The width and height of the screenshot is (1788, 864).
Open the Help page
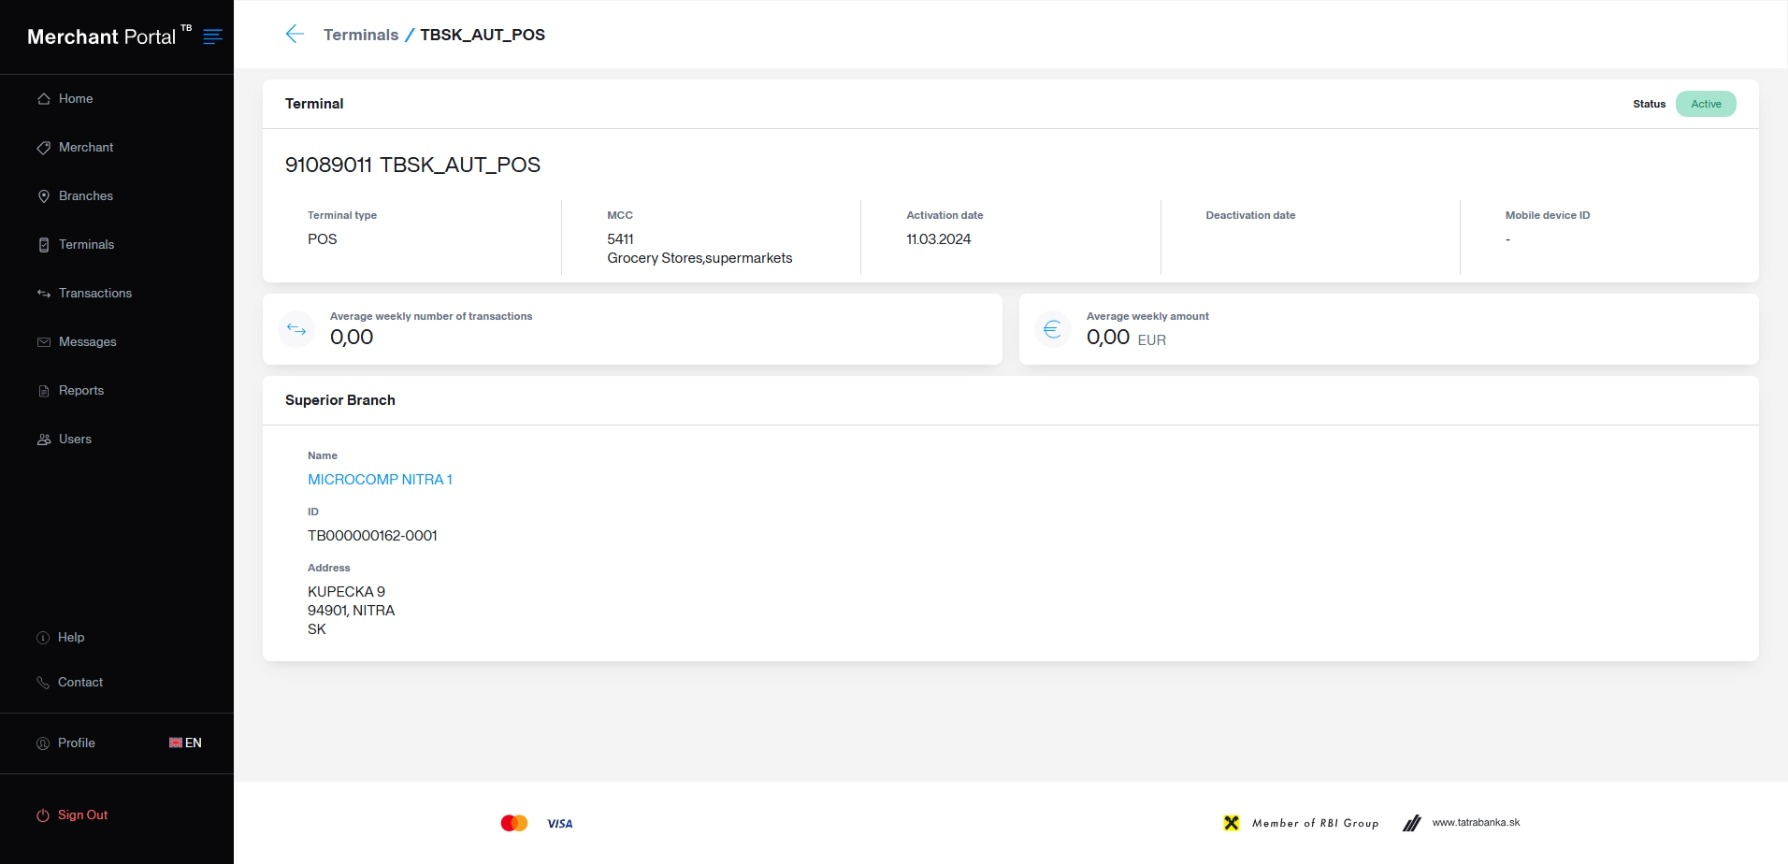(x=71, y=637)
